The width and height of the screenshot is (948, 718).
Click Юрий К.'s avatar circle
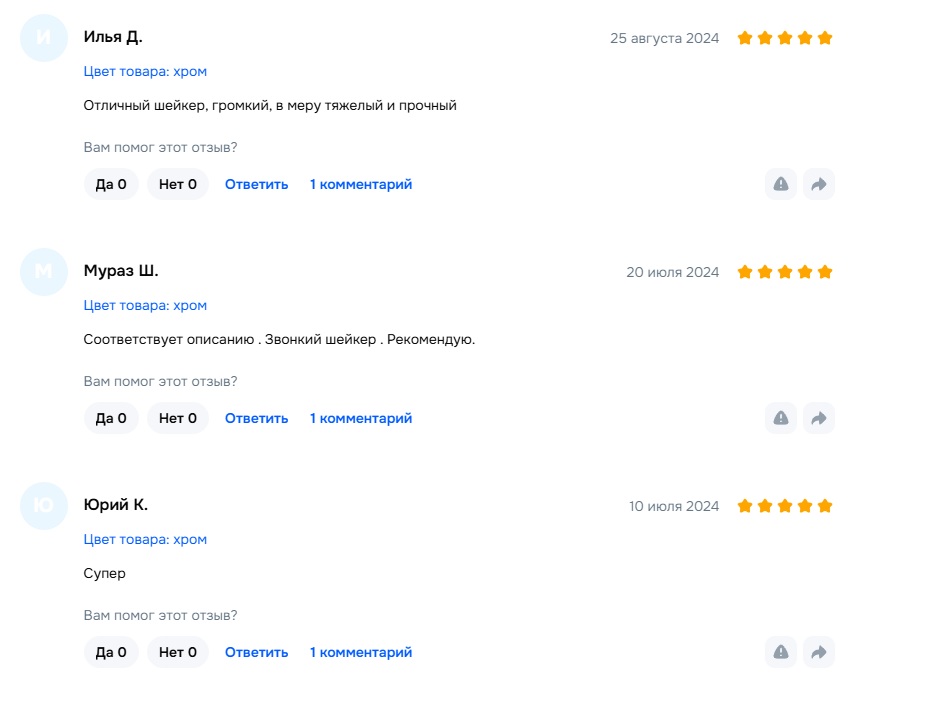pos(44,505)
